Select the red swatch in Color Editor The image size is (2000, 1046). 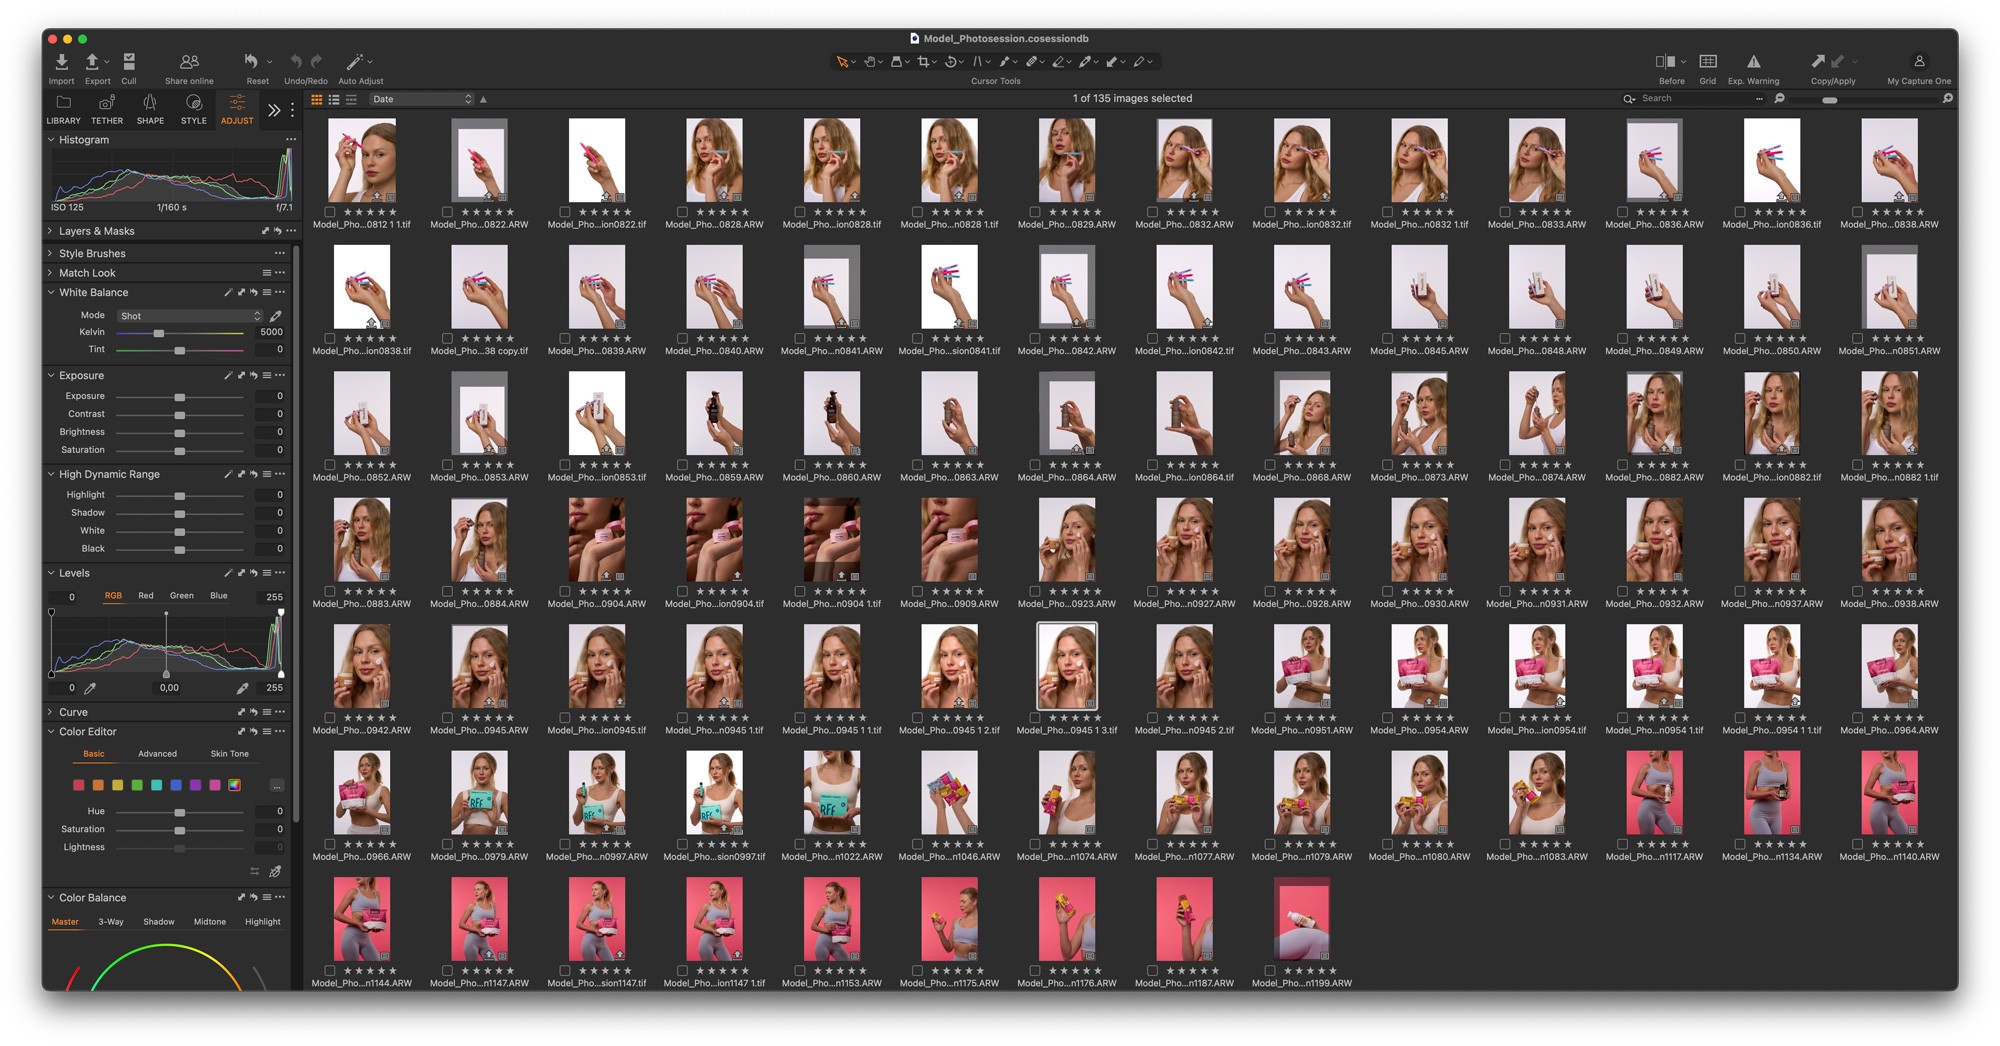[78, 786]
